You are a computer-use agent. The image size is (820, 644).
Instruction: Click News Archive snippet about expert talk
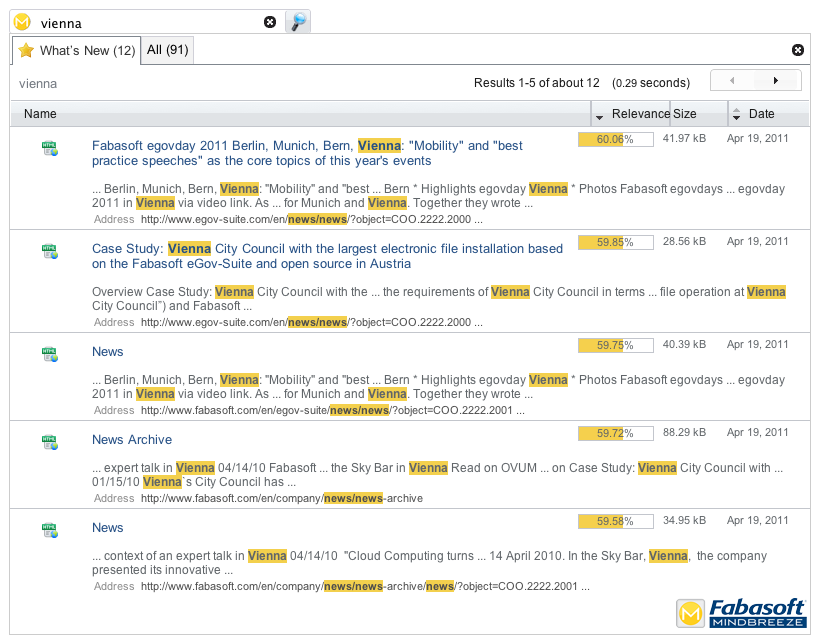point(437,474)
